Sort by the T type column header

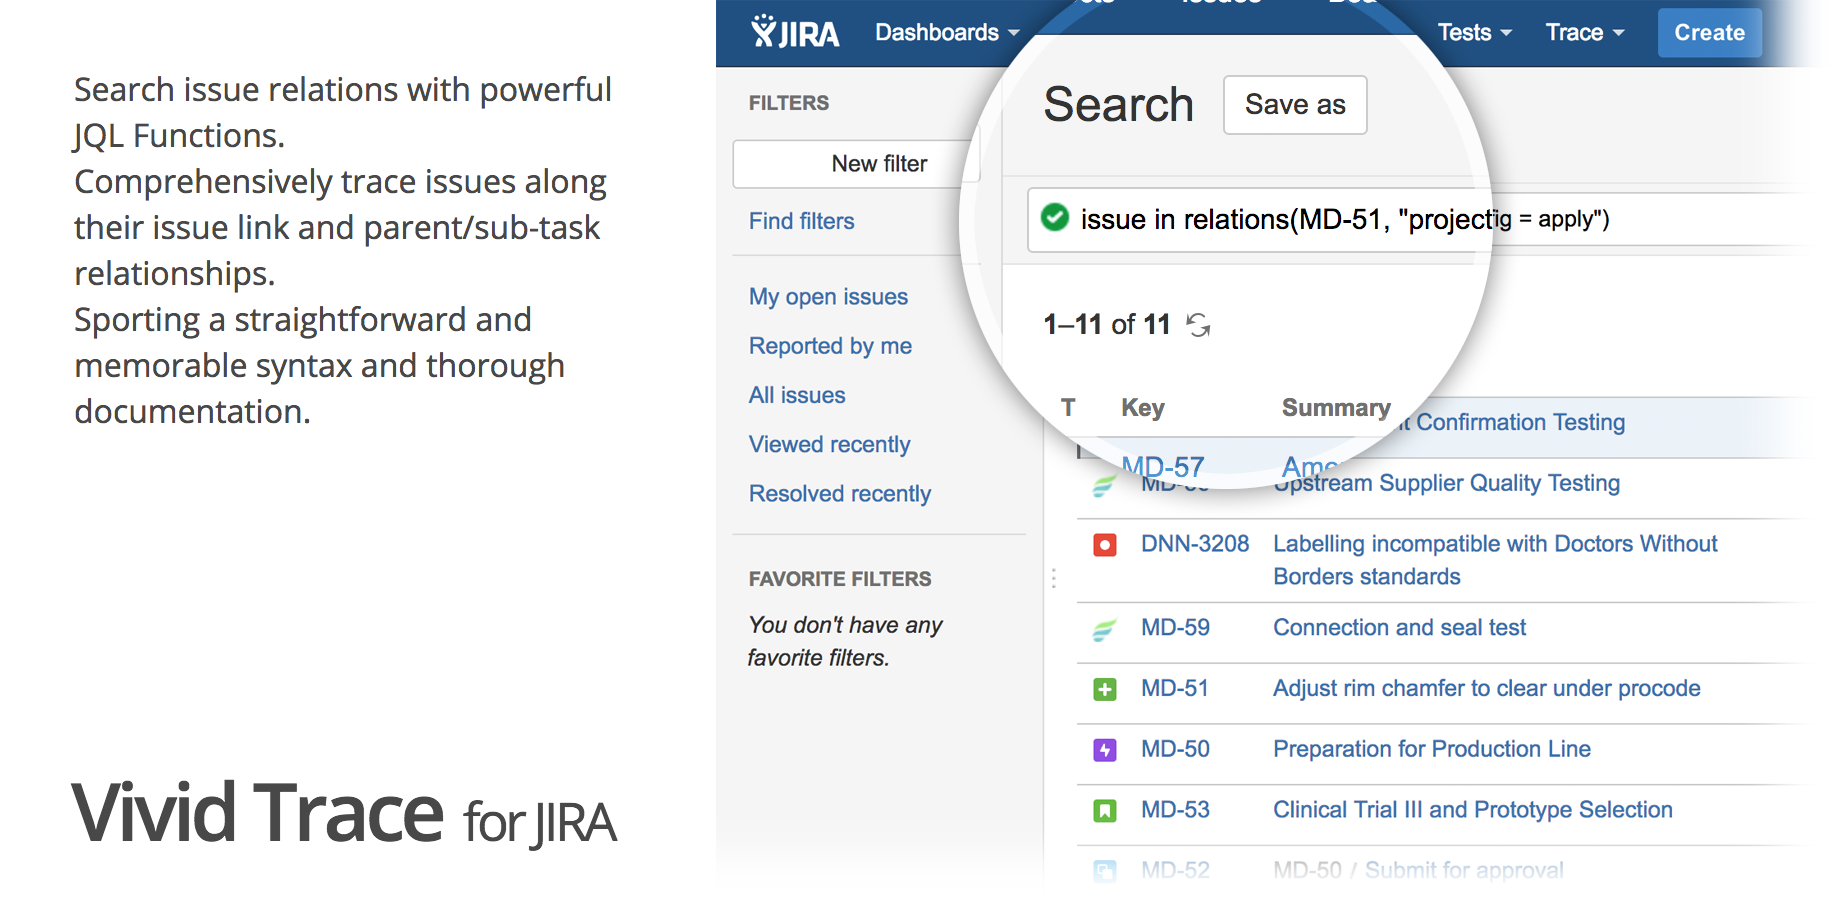(x=1068, y=408)
